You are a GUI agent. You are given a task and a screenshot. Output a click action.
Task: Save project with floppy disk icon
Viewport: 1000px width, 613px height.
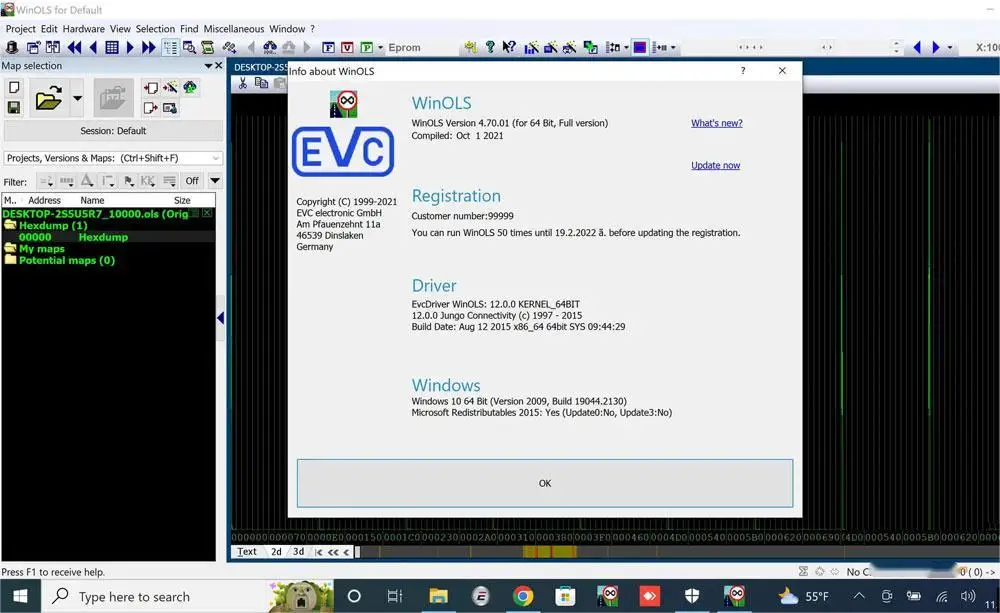[x=14, y=107]
